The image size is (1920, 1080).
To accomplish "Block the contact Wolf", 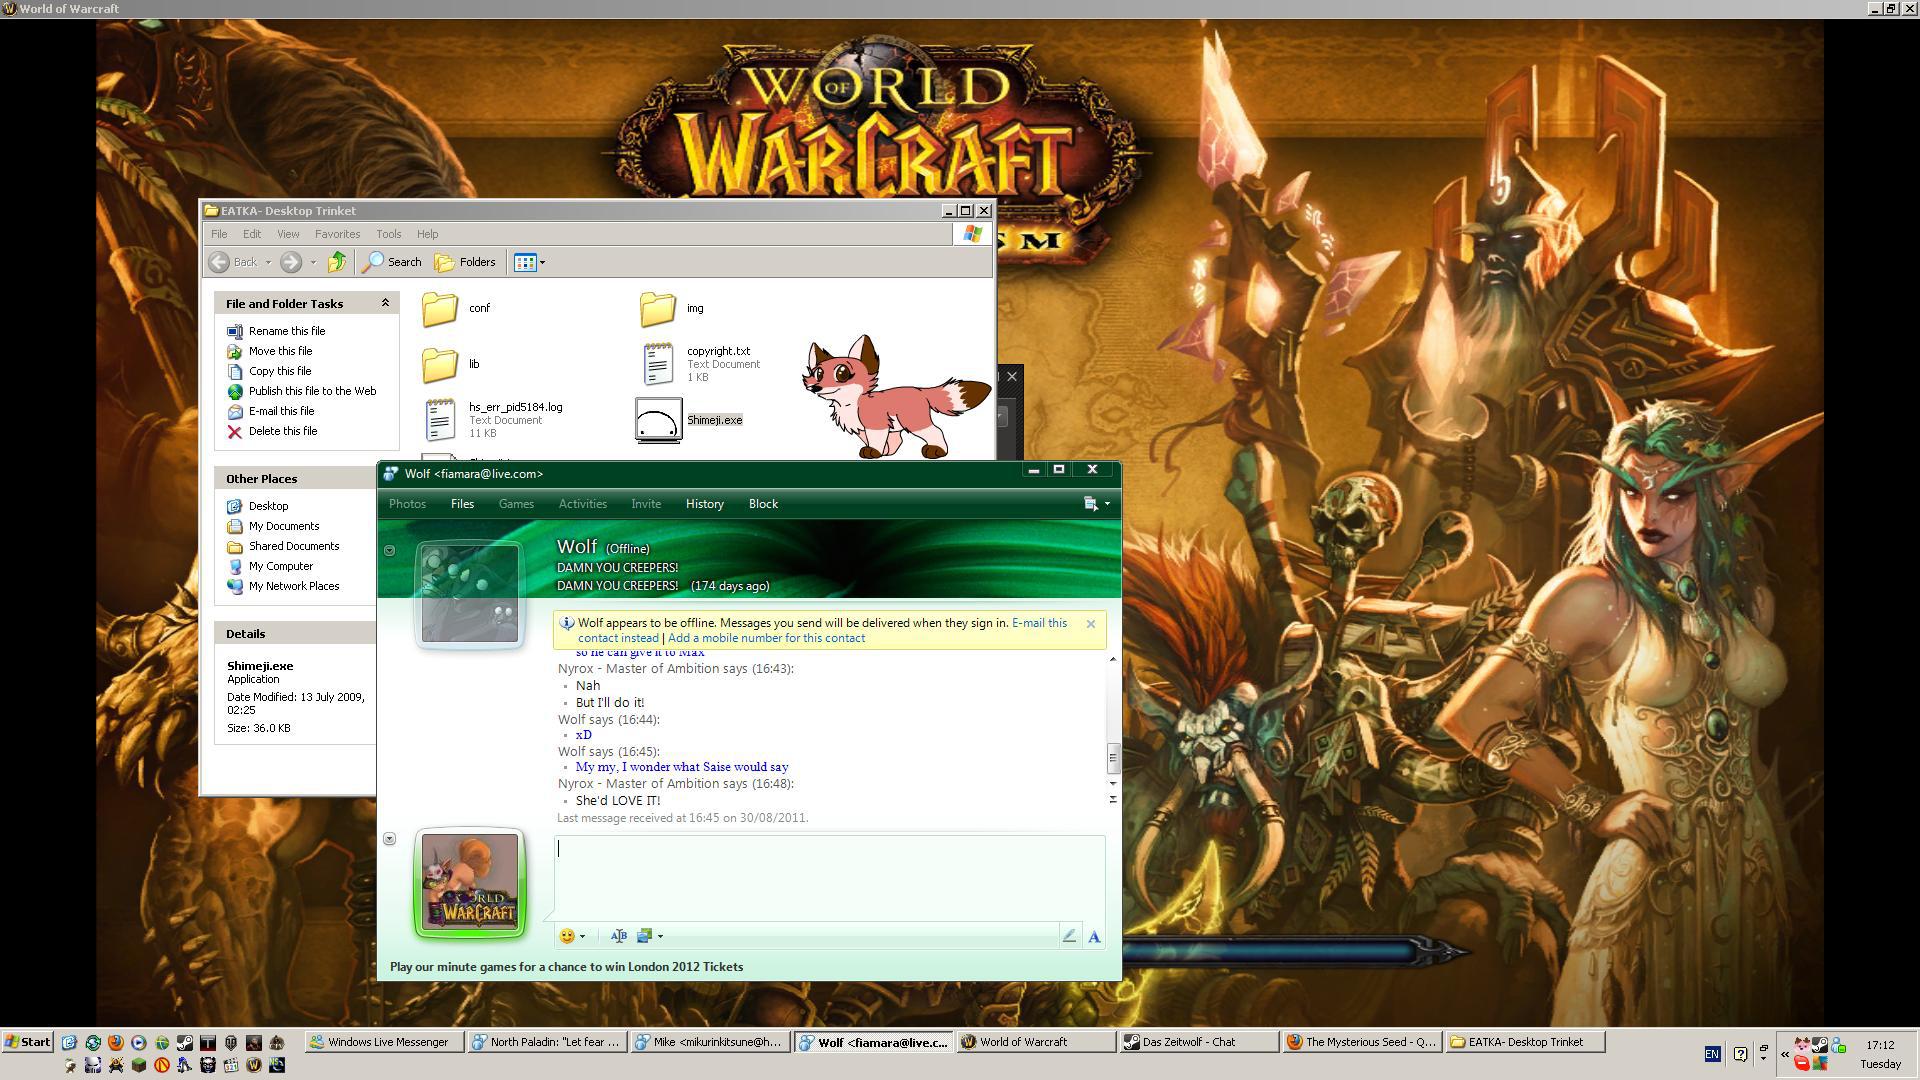I will click(763, 504).
